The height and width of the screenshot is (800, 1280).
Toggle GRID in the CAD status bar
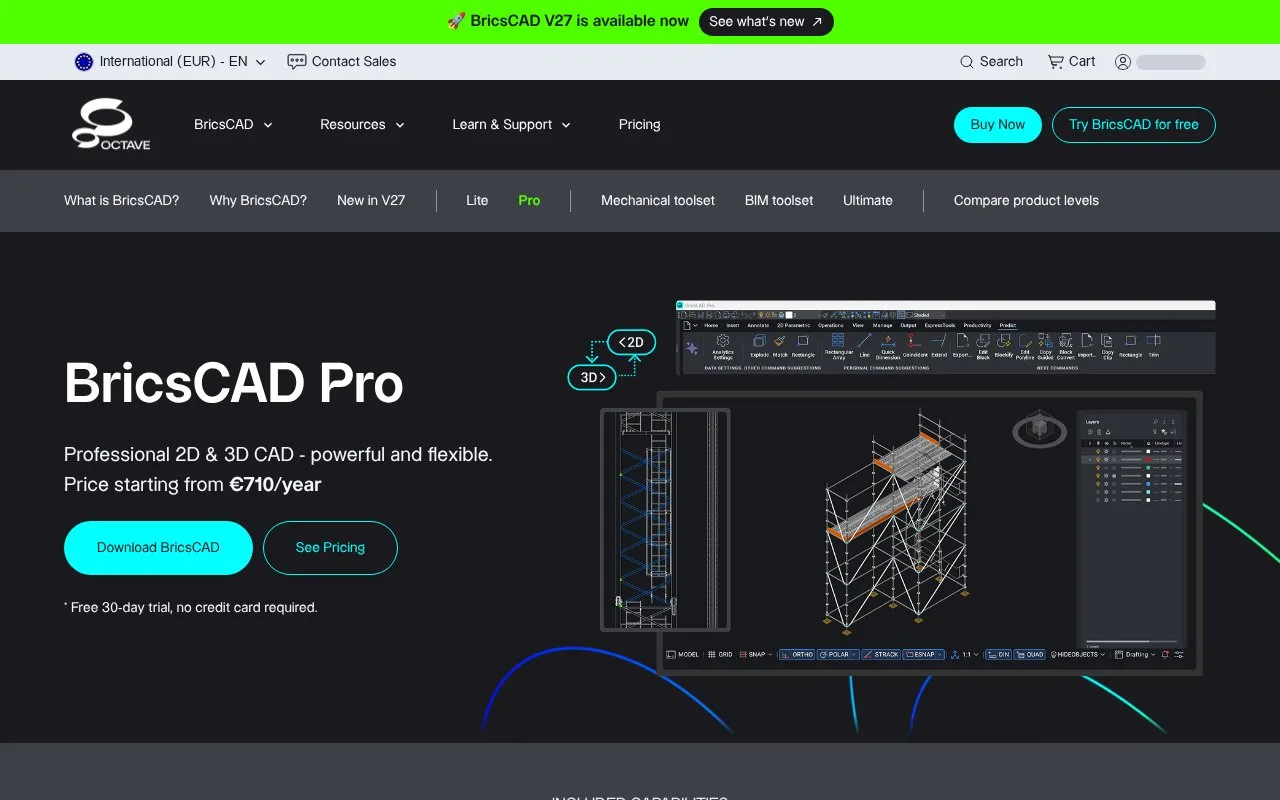point(719,654)
